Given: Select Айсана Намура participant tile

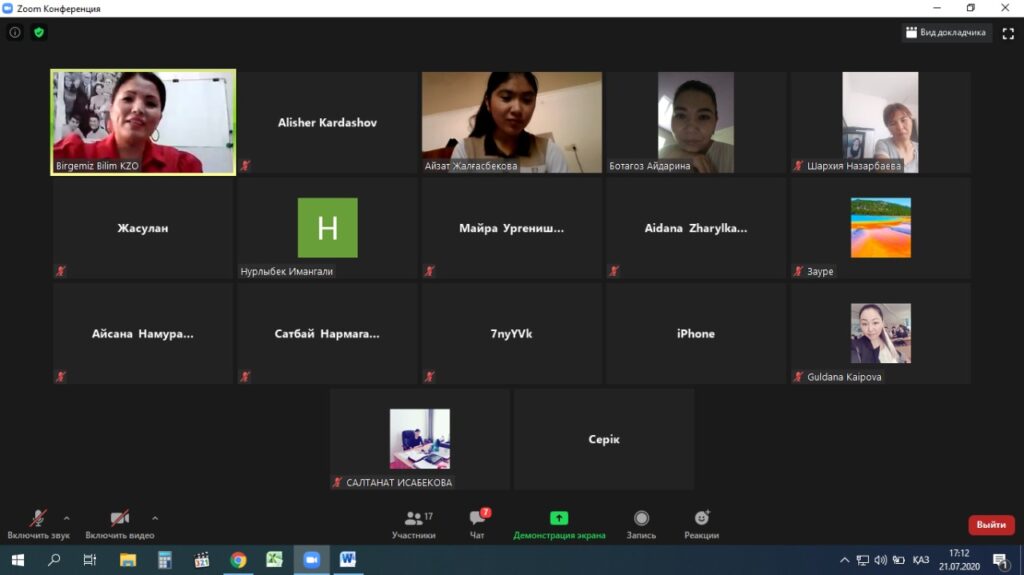Looking at the screenshot, I should pos(143,334).
